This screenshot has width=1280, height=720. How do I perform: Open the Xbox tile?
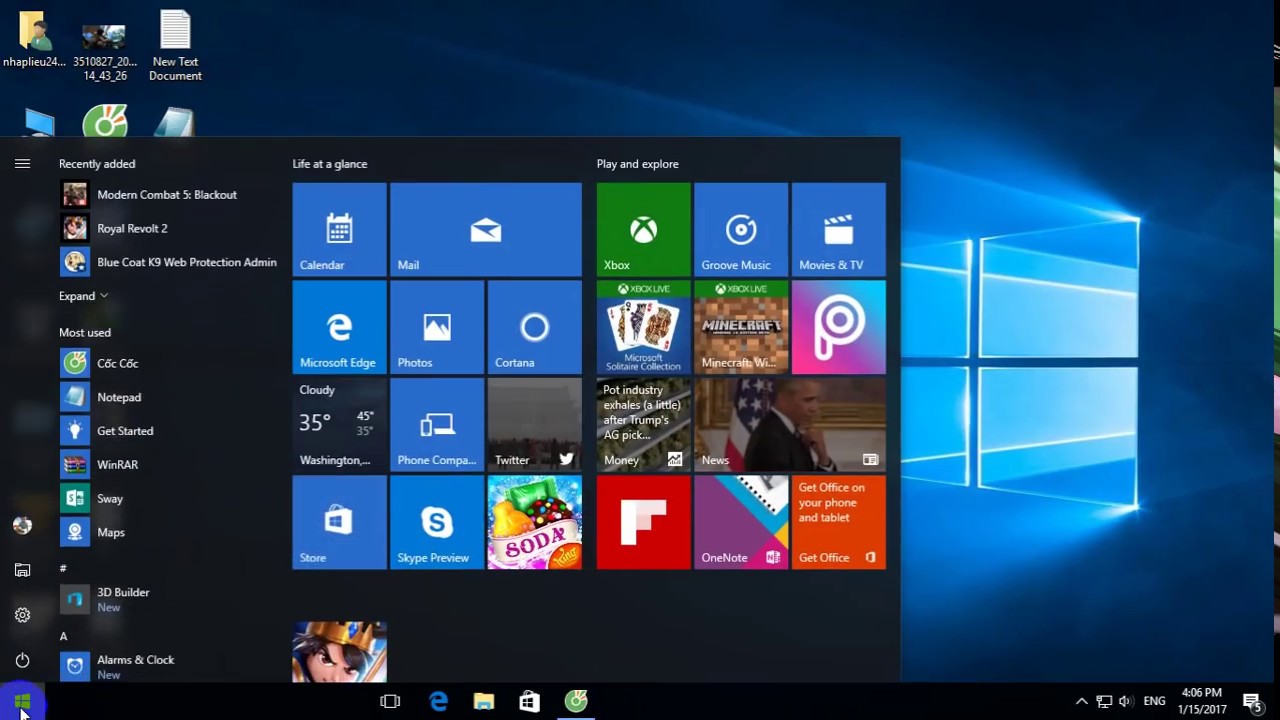click(643, 229)
